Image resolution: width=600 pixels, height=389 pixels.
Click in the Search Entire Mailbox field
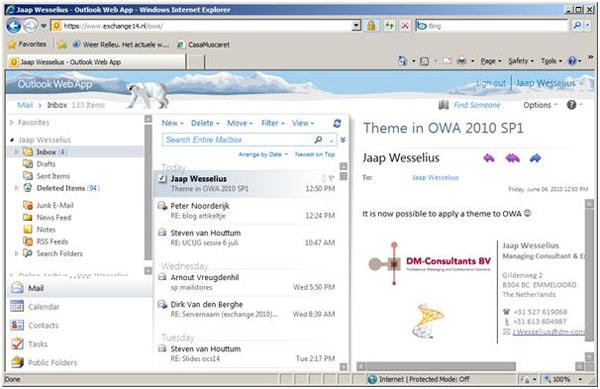tap(238, 140)
